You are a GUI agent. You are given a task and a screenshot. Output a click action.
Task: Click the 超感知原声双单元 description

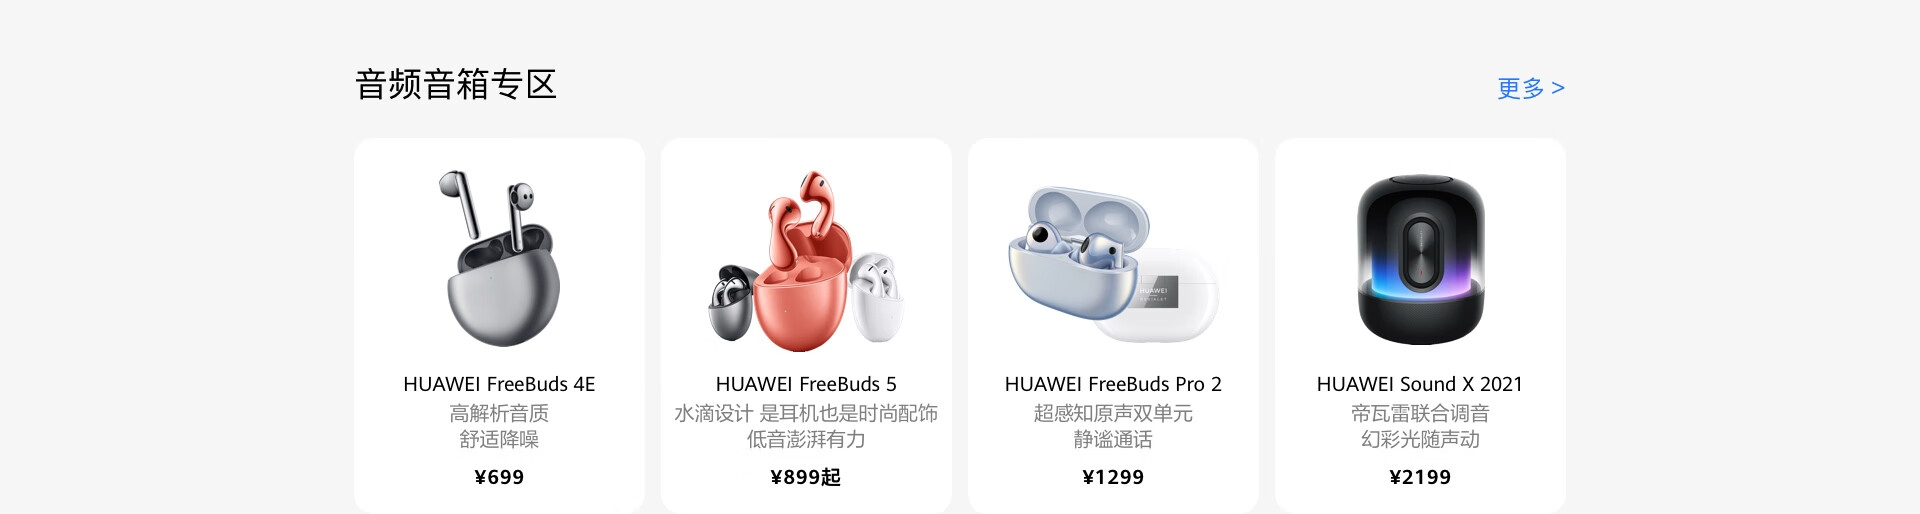click(1113, 413)
